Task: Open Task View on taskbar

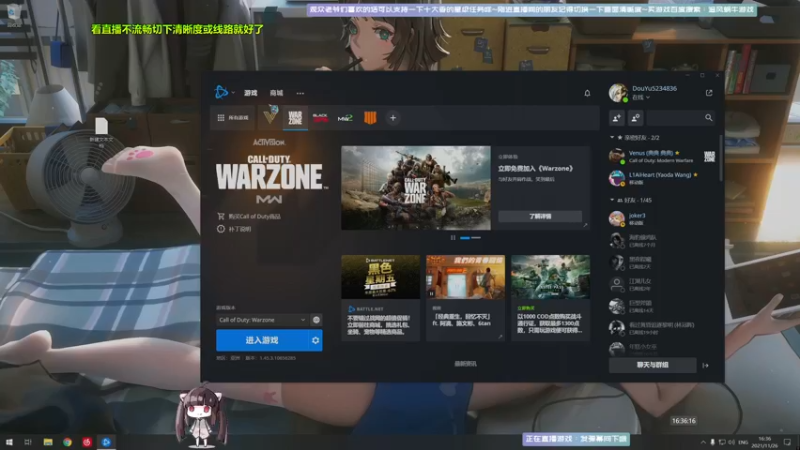Action: coord(28,442)
